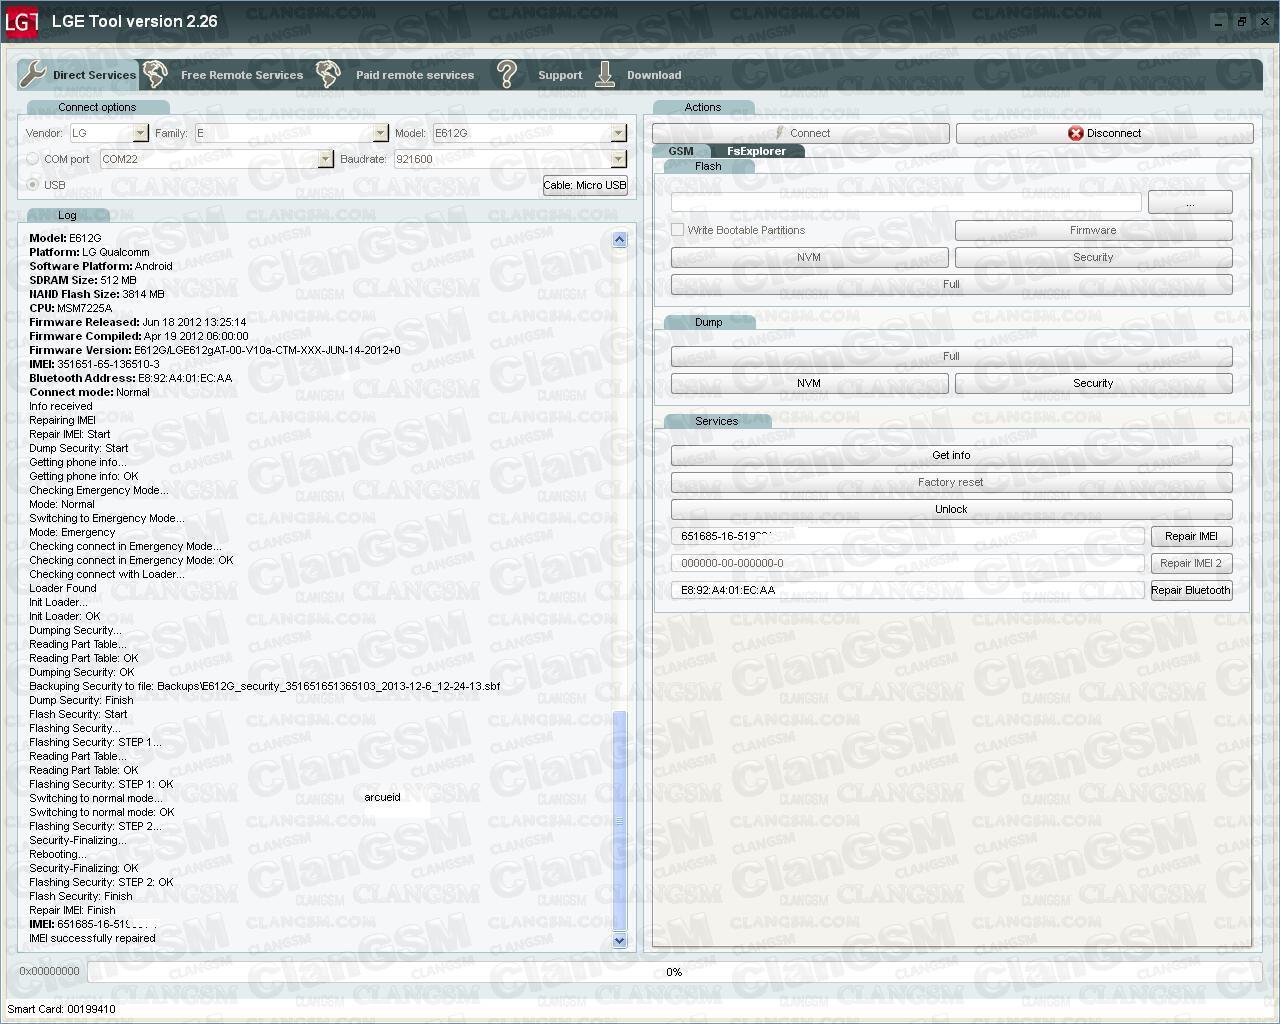Switch to the GSM tab

point(681,151)
